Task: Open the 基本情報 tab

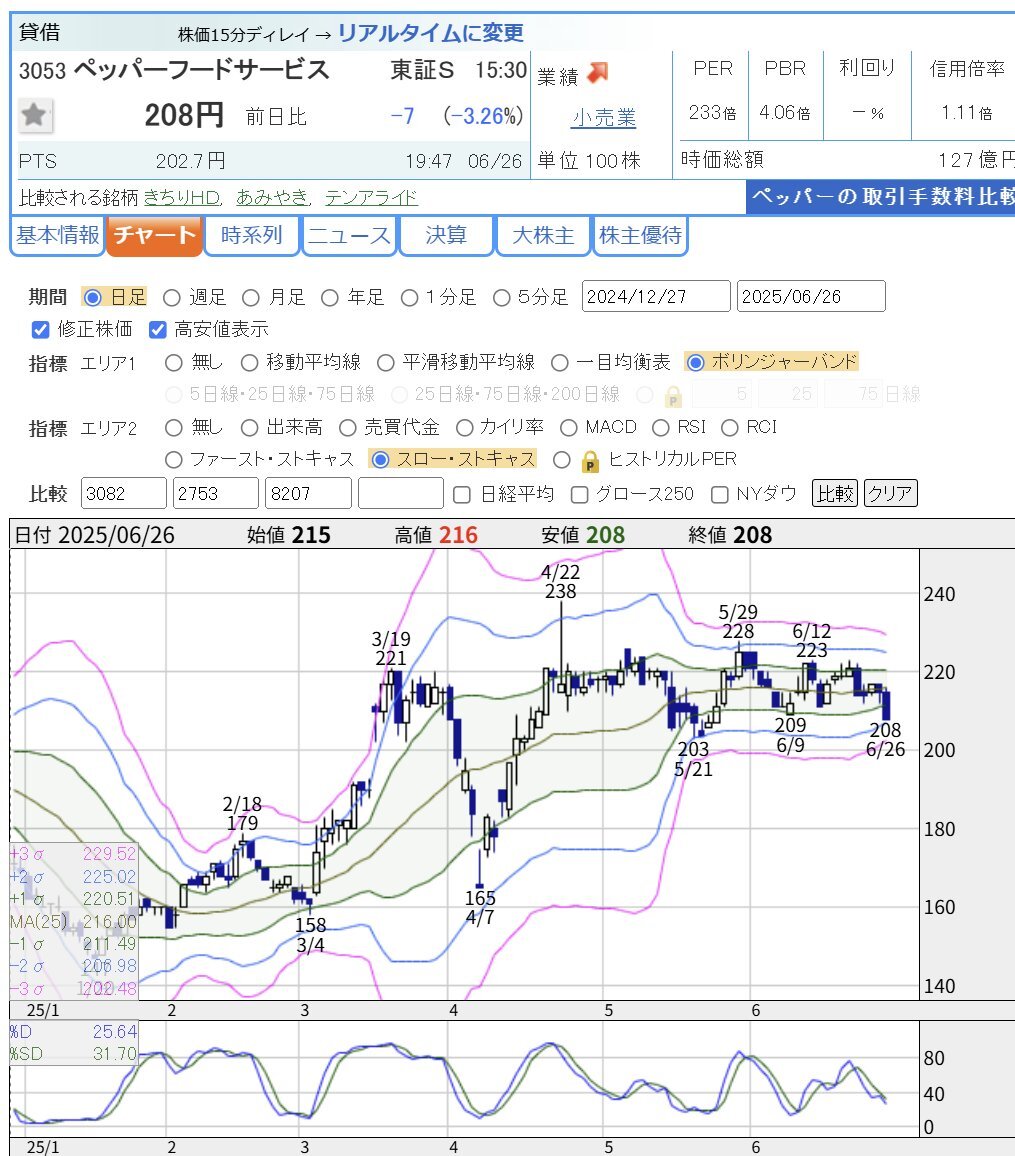Action: click(x=57, y=236)
